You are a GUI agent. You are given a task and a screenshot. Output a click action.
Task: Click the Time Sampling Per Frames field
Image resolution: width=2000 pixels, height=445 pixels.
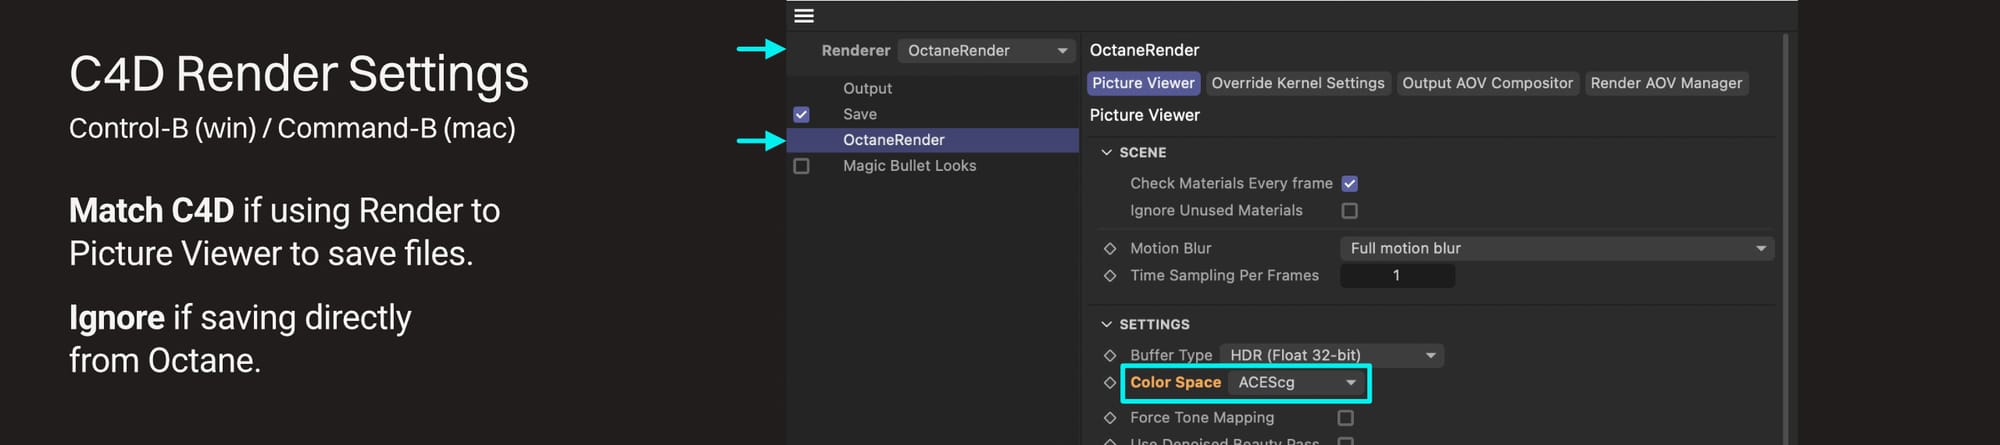[x=1397, y=275]
